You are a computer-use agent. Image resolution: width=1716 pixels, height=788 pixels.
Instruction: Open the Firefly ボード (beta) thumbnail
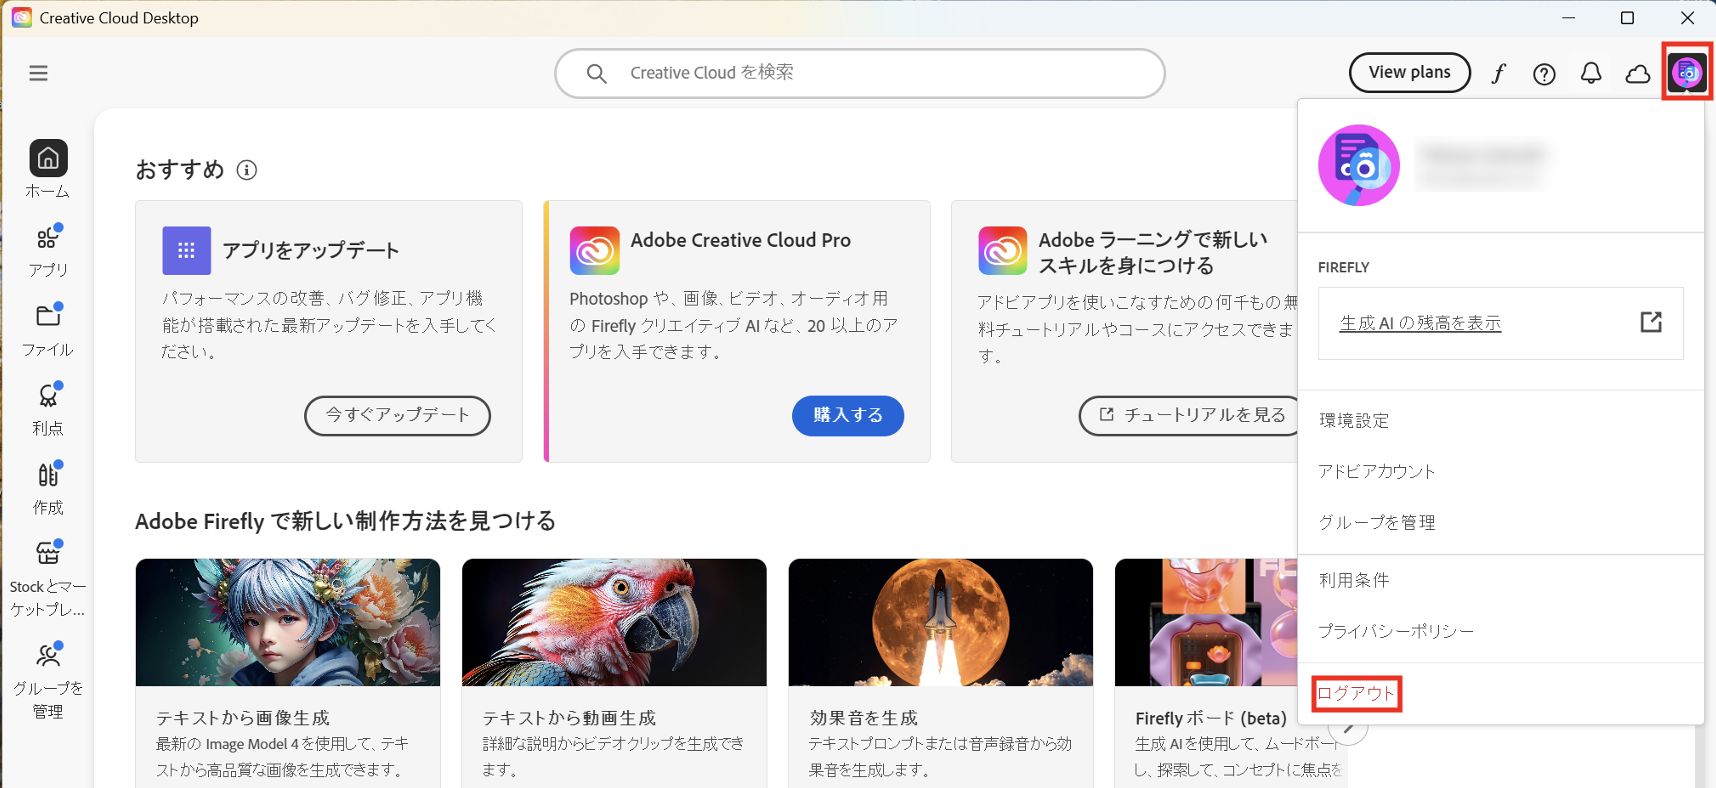1206,622
